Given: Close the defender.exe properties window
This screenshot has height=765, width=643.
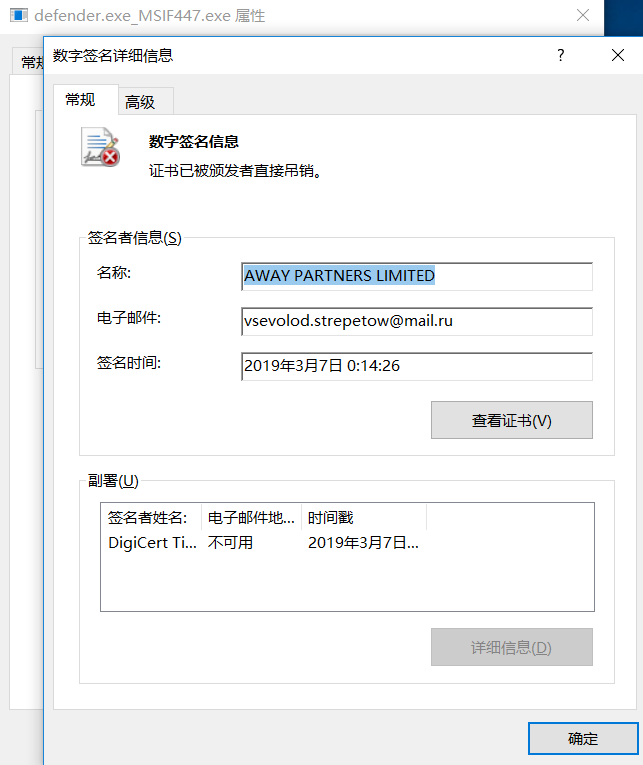Looking at the screenshot, I should (x=583, y=16).
